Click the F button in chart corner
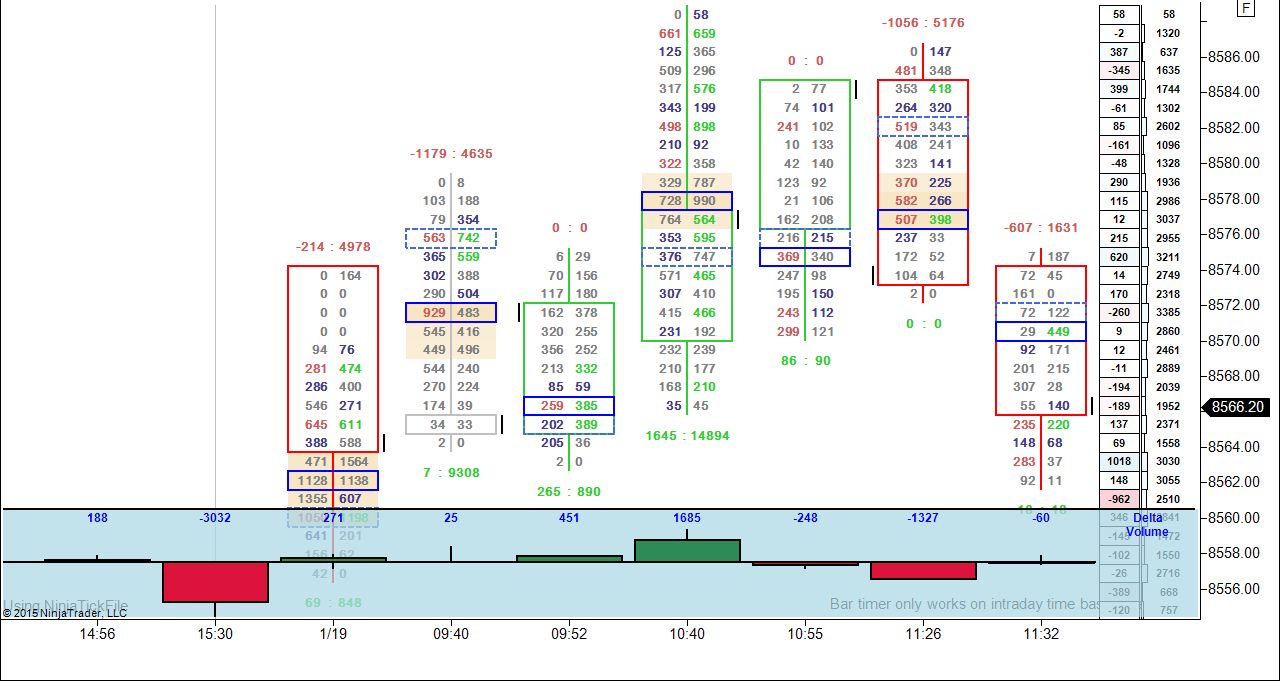Viewport: 1280px width, 681px height. click(1246, 8)
